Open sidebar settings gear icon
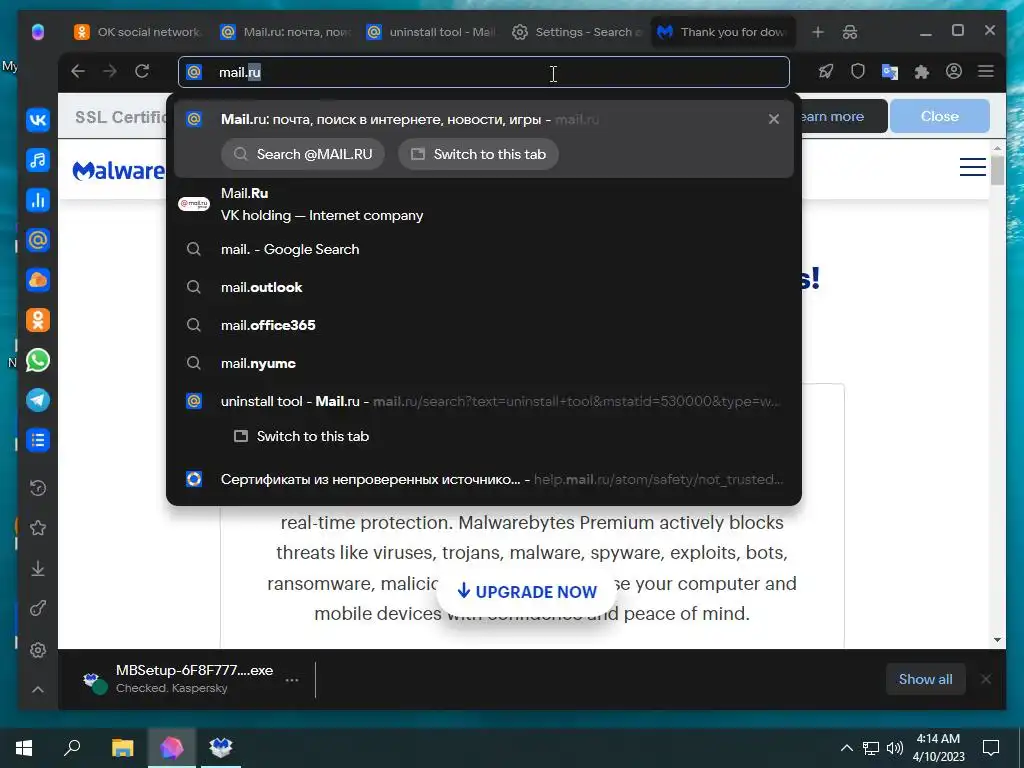This screenshot has height=768, width=1024. [x=38, y=650]
